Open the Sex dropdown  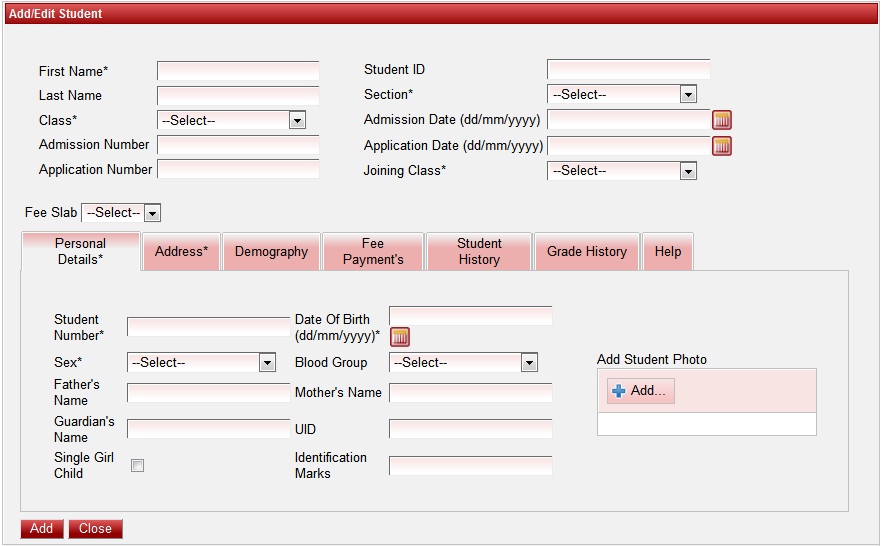201,363
